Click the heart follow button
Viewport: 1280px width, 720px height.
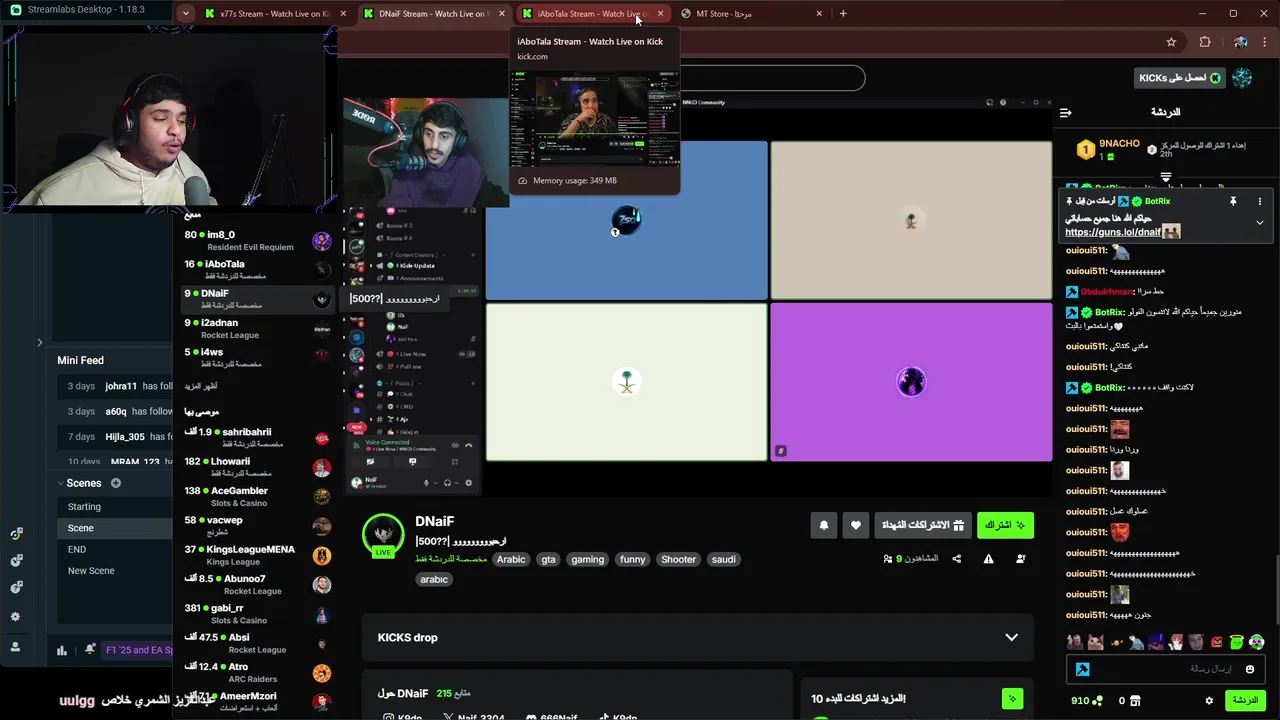click(855, 525)
